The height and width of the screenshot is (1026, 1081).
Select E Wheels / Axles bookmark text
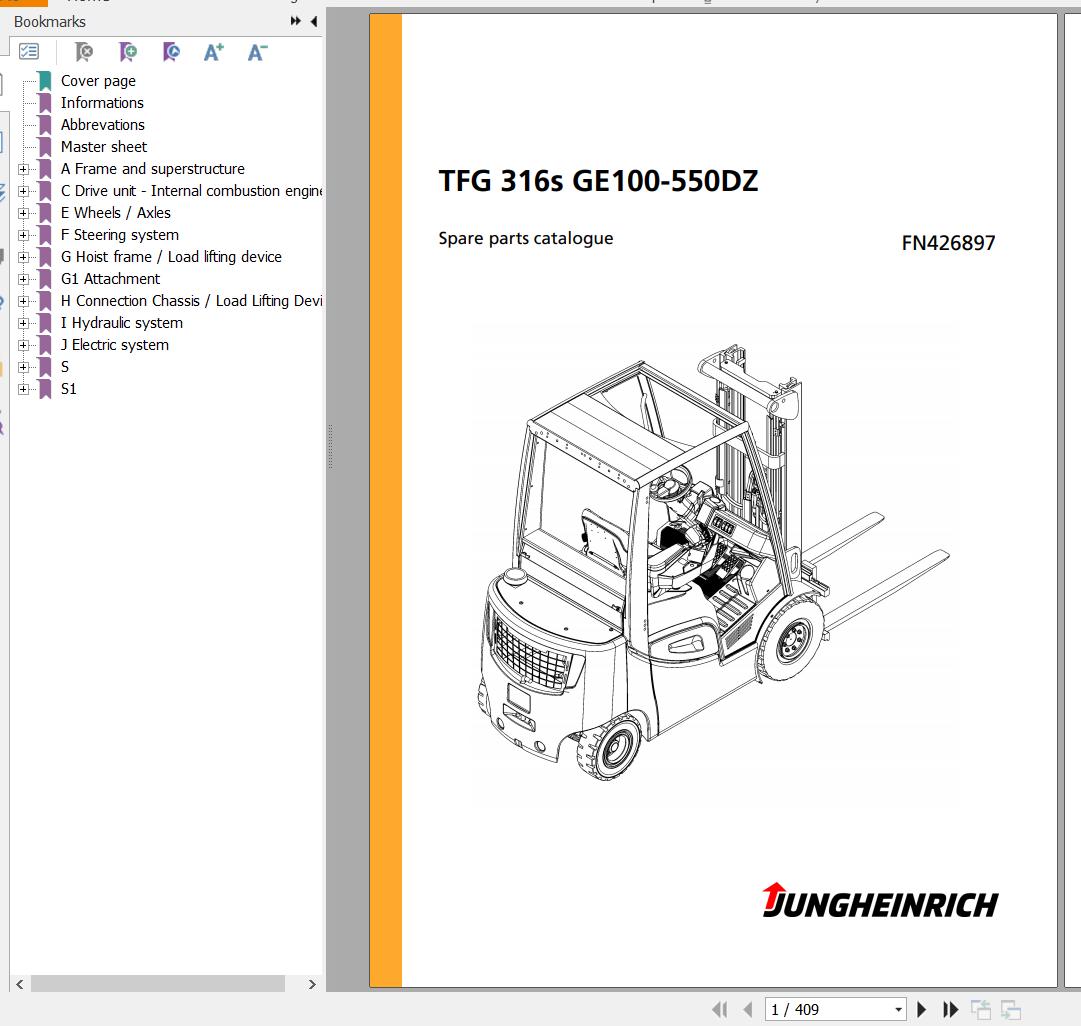click(115, 213)
